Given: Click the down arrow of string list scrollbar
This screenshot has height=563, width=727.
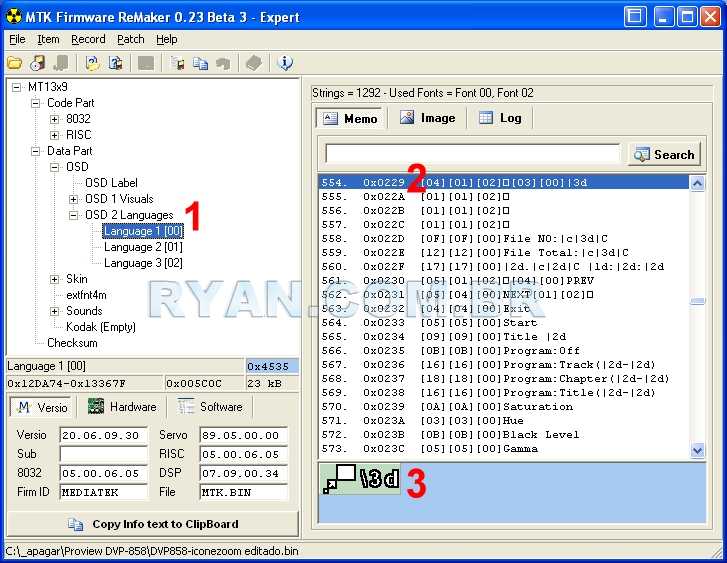Looking at the screenshot, I should click(697, 451).
